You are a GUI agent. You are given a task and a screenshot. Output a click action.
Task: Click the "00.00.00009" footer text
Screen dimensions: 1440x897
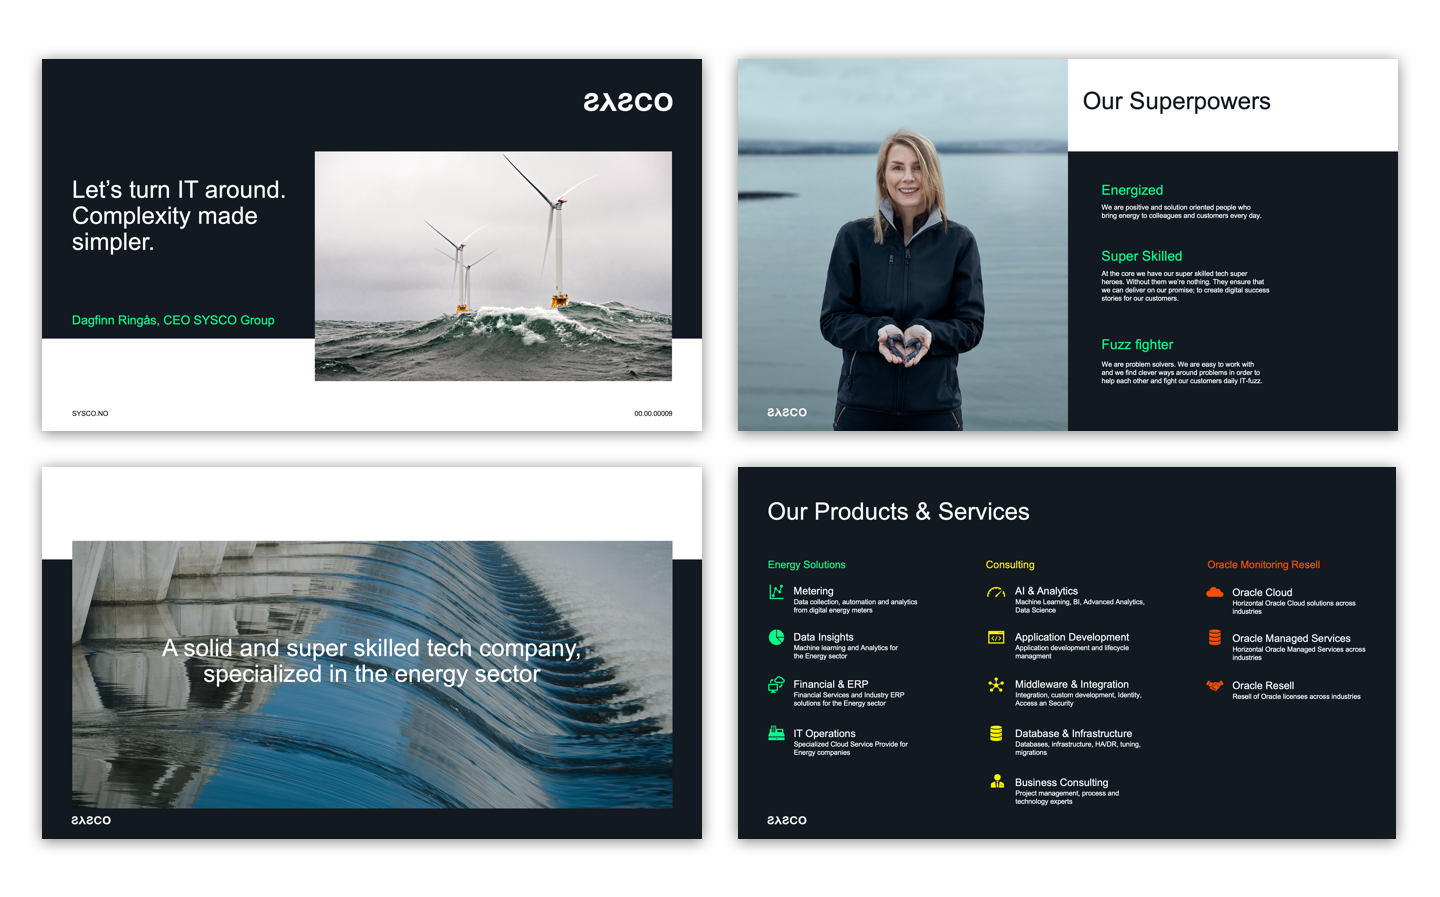tap(653, 413)
